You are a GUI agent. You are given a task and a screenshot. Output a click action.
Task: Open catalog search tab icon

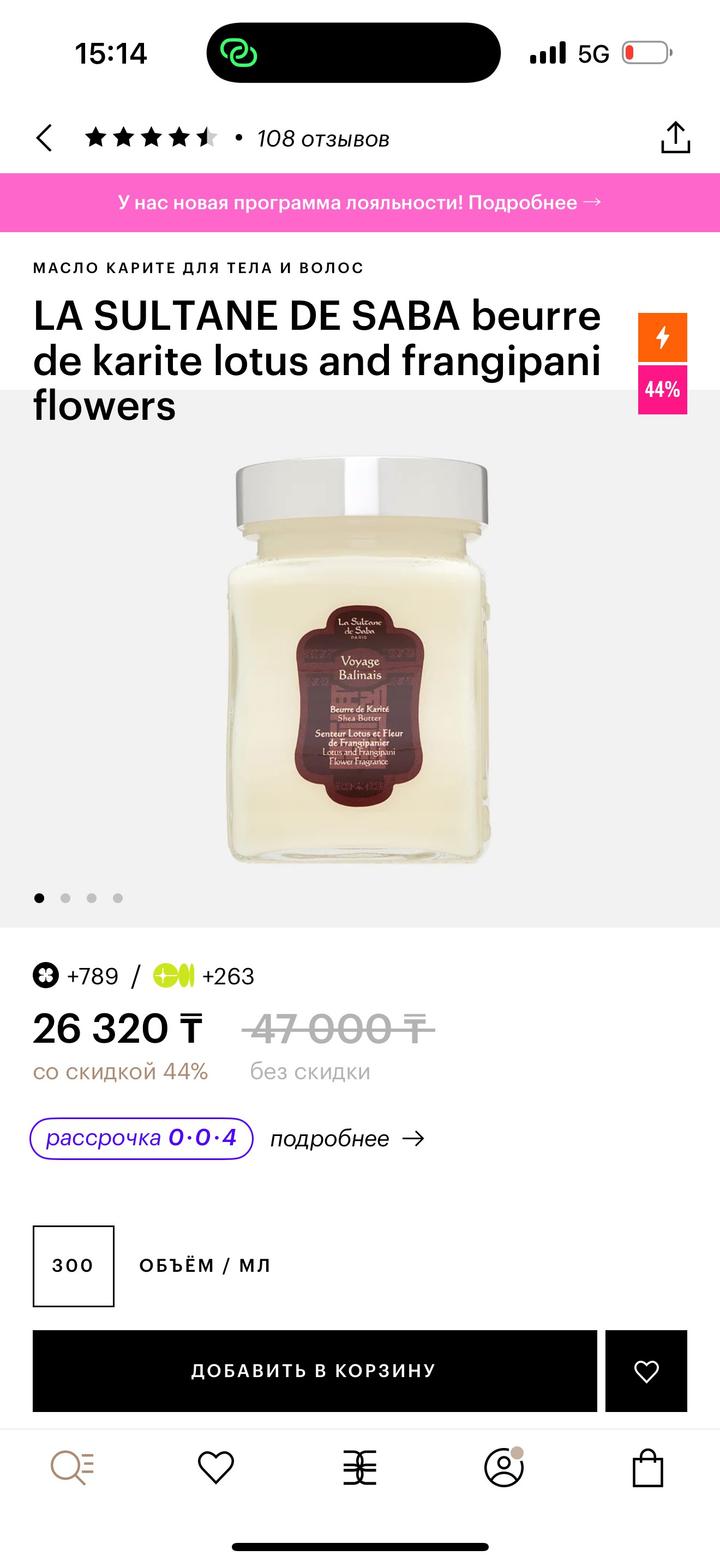[72, 1467]
